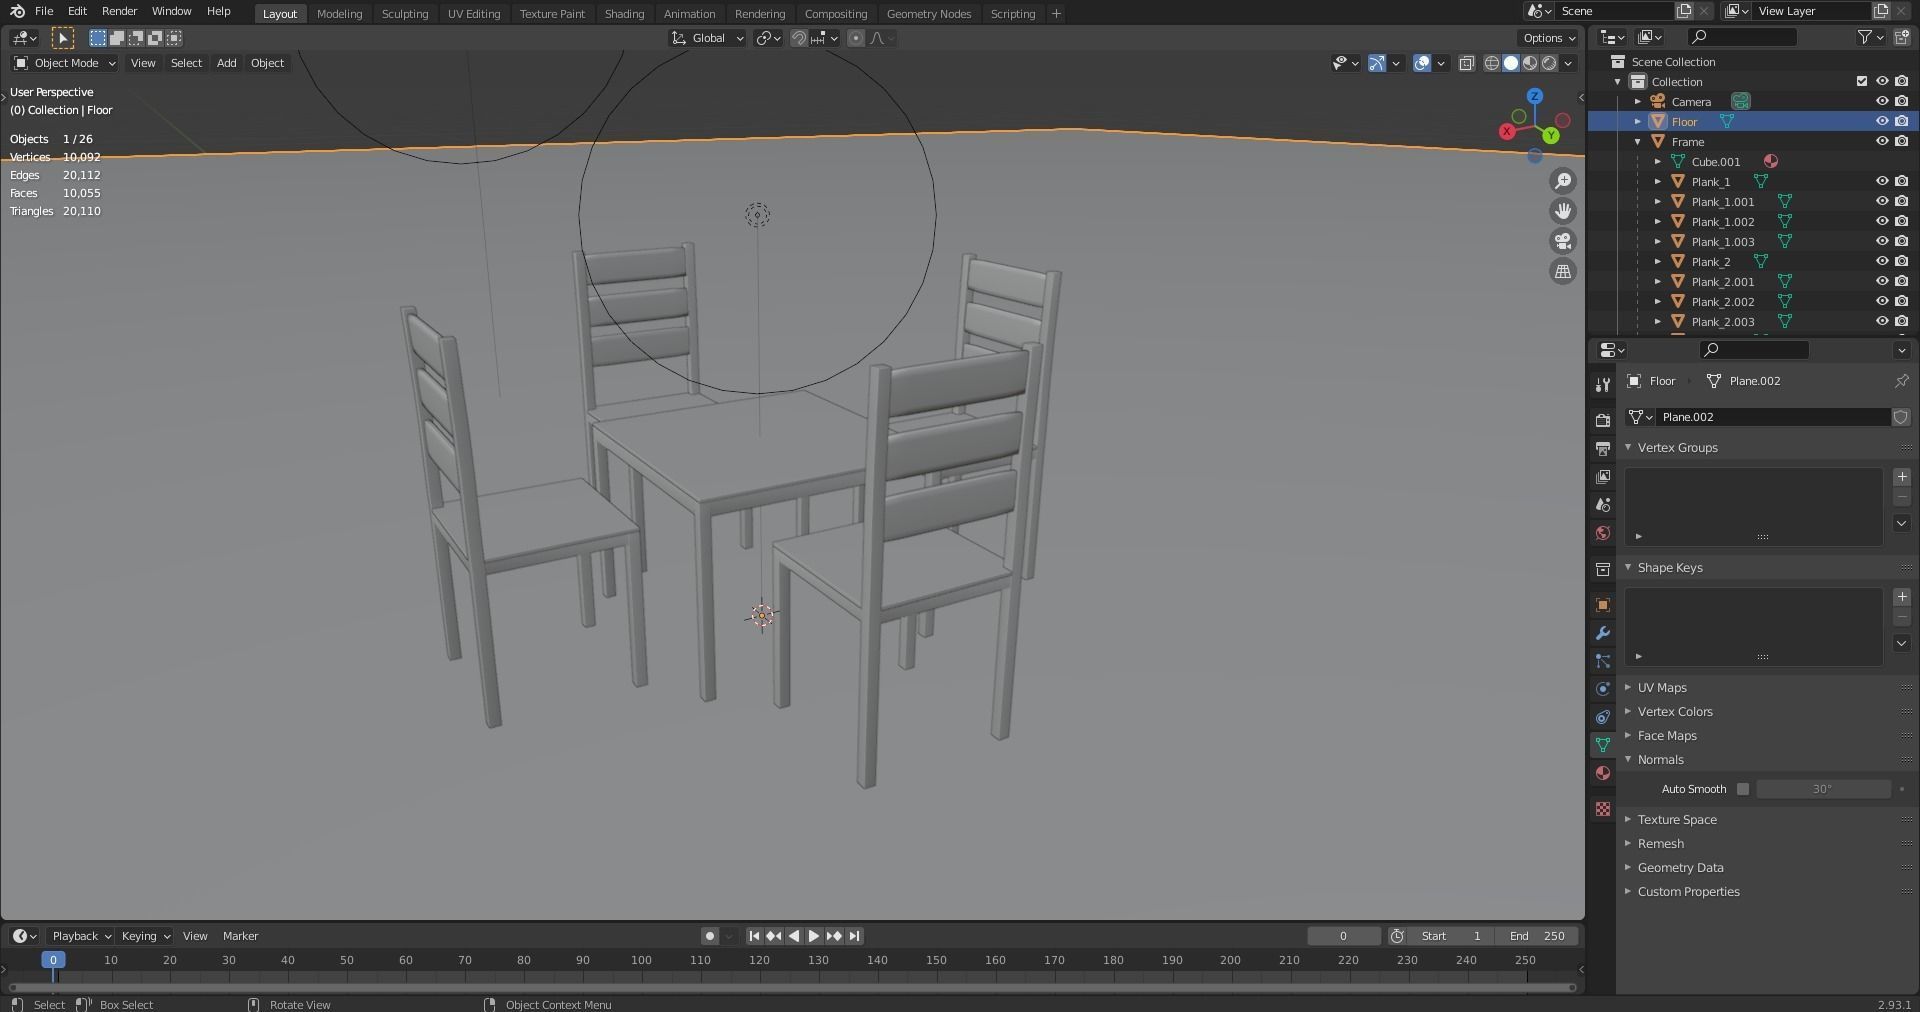Add workspace plus button
1920x1012 pixels.
(x=1056, y=14)
